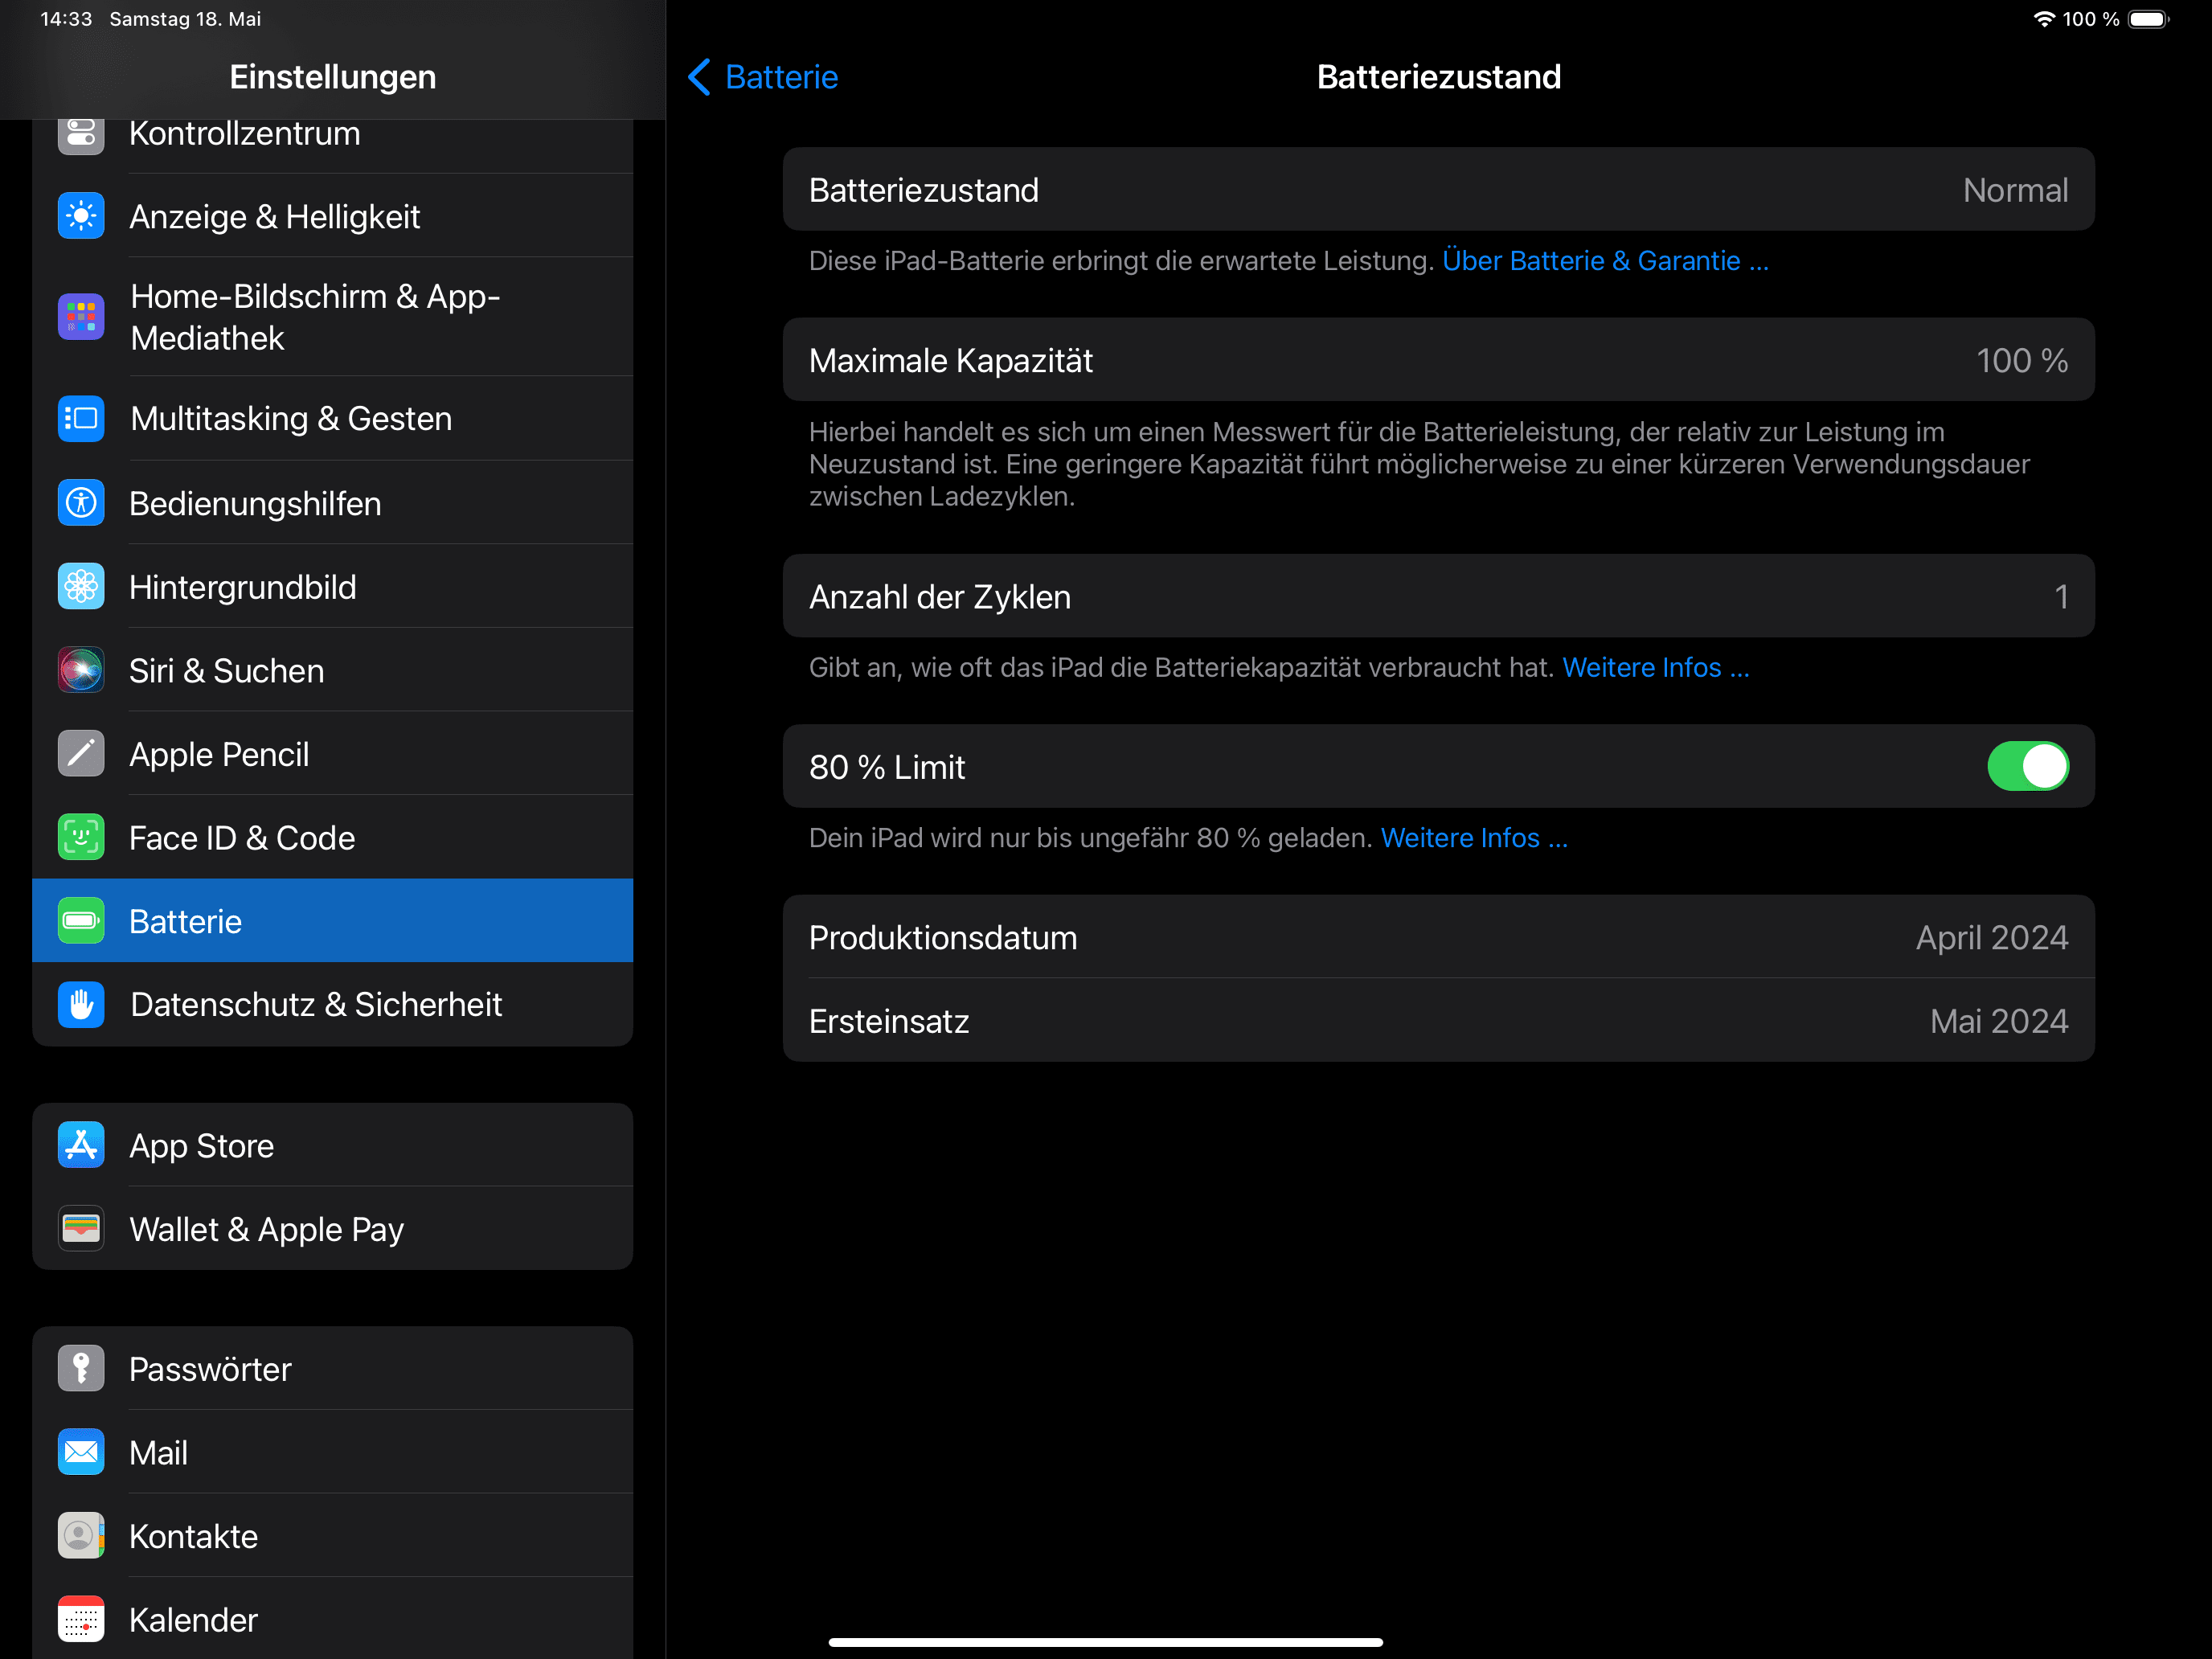Open Kontakte settings
2212x1659 pixels.
tap(332, 1536)
